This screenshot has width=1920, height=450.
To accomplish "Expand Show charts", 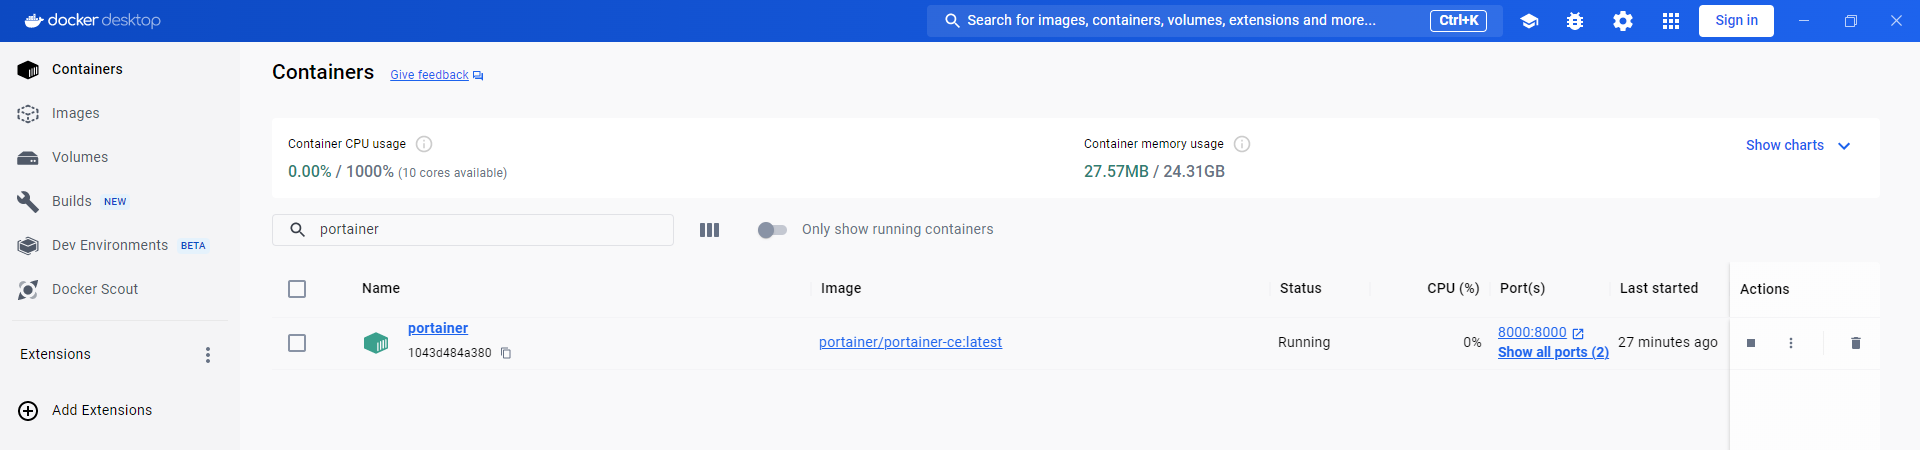I will [1797, 145].
